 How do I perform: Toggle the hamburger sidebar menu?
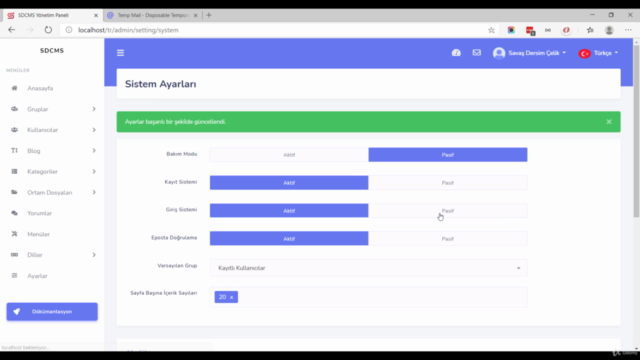[x=120, y=53]
